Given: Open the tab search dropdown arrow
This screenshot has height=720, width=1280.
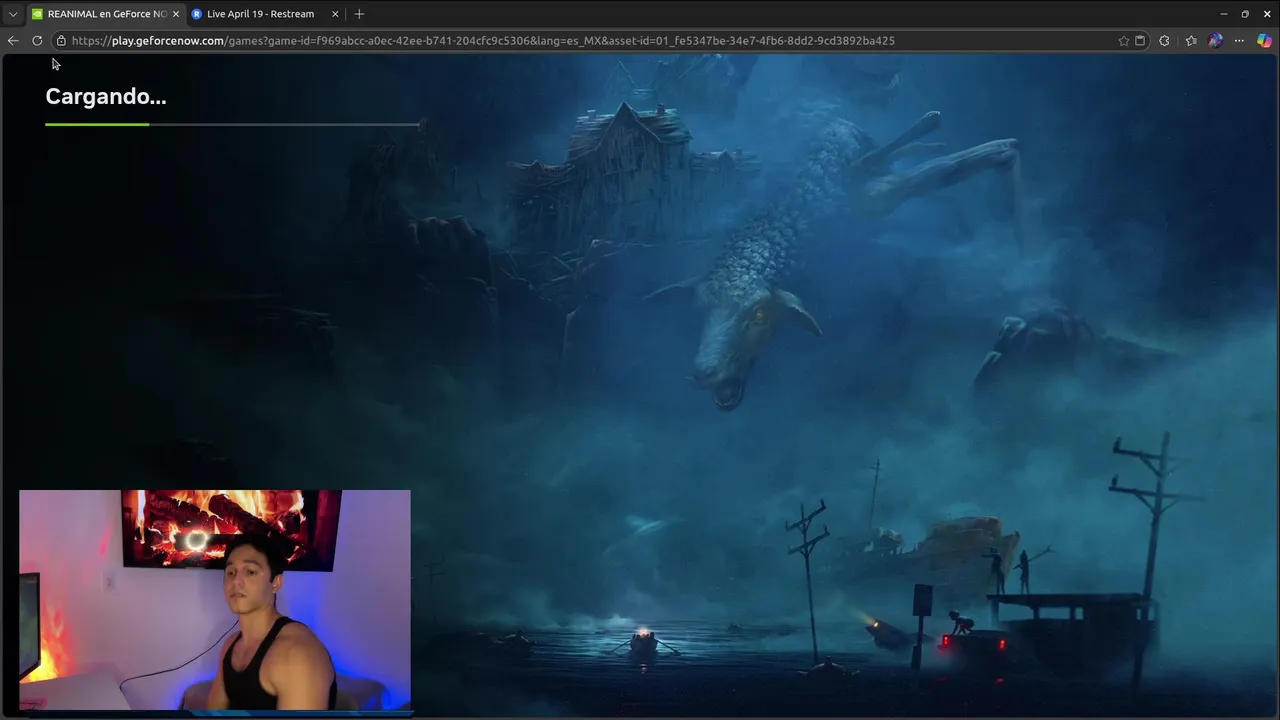Looking at the screenshot, I should click(13, 14).
